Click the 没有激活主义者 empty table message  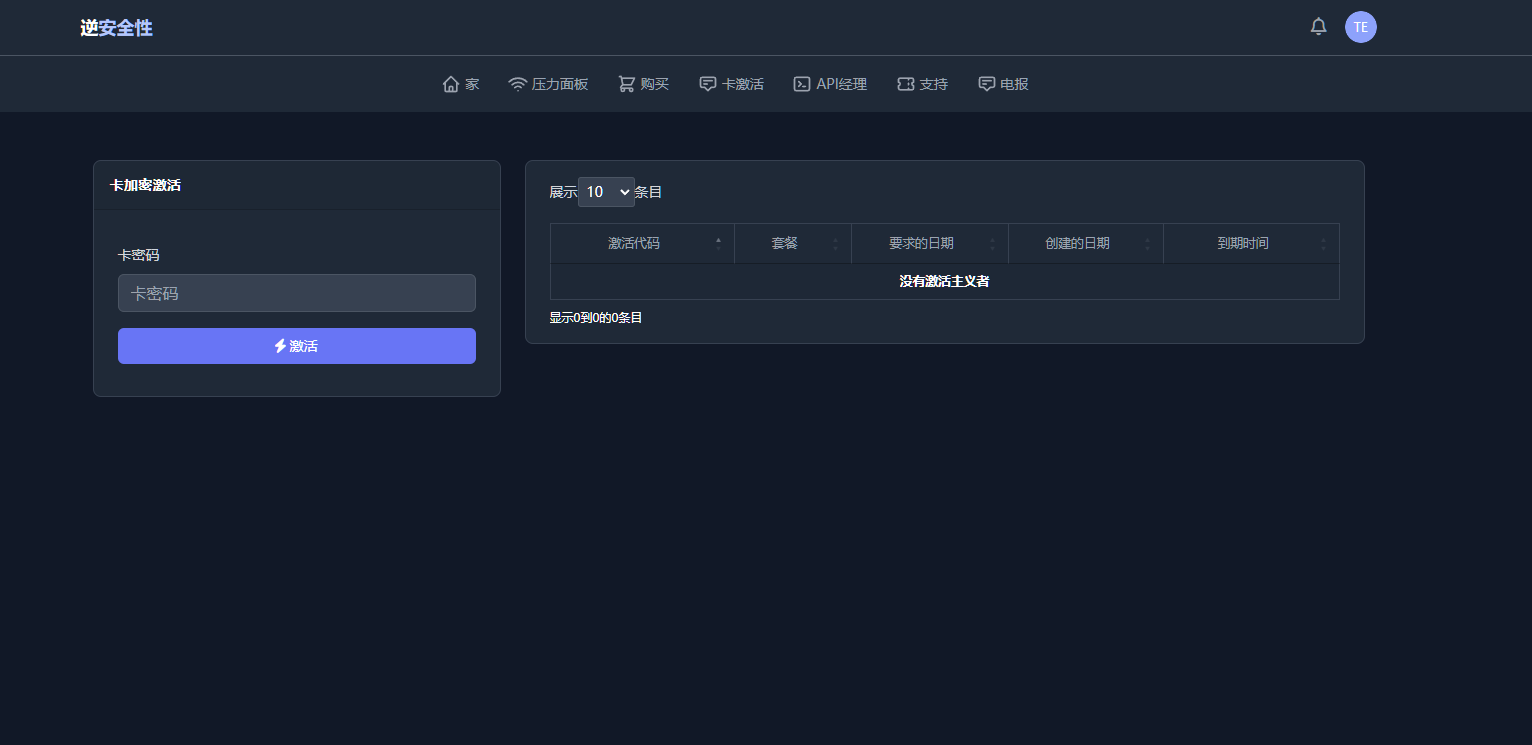coord(944,282)
